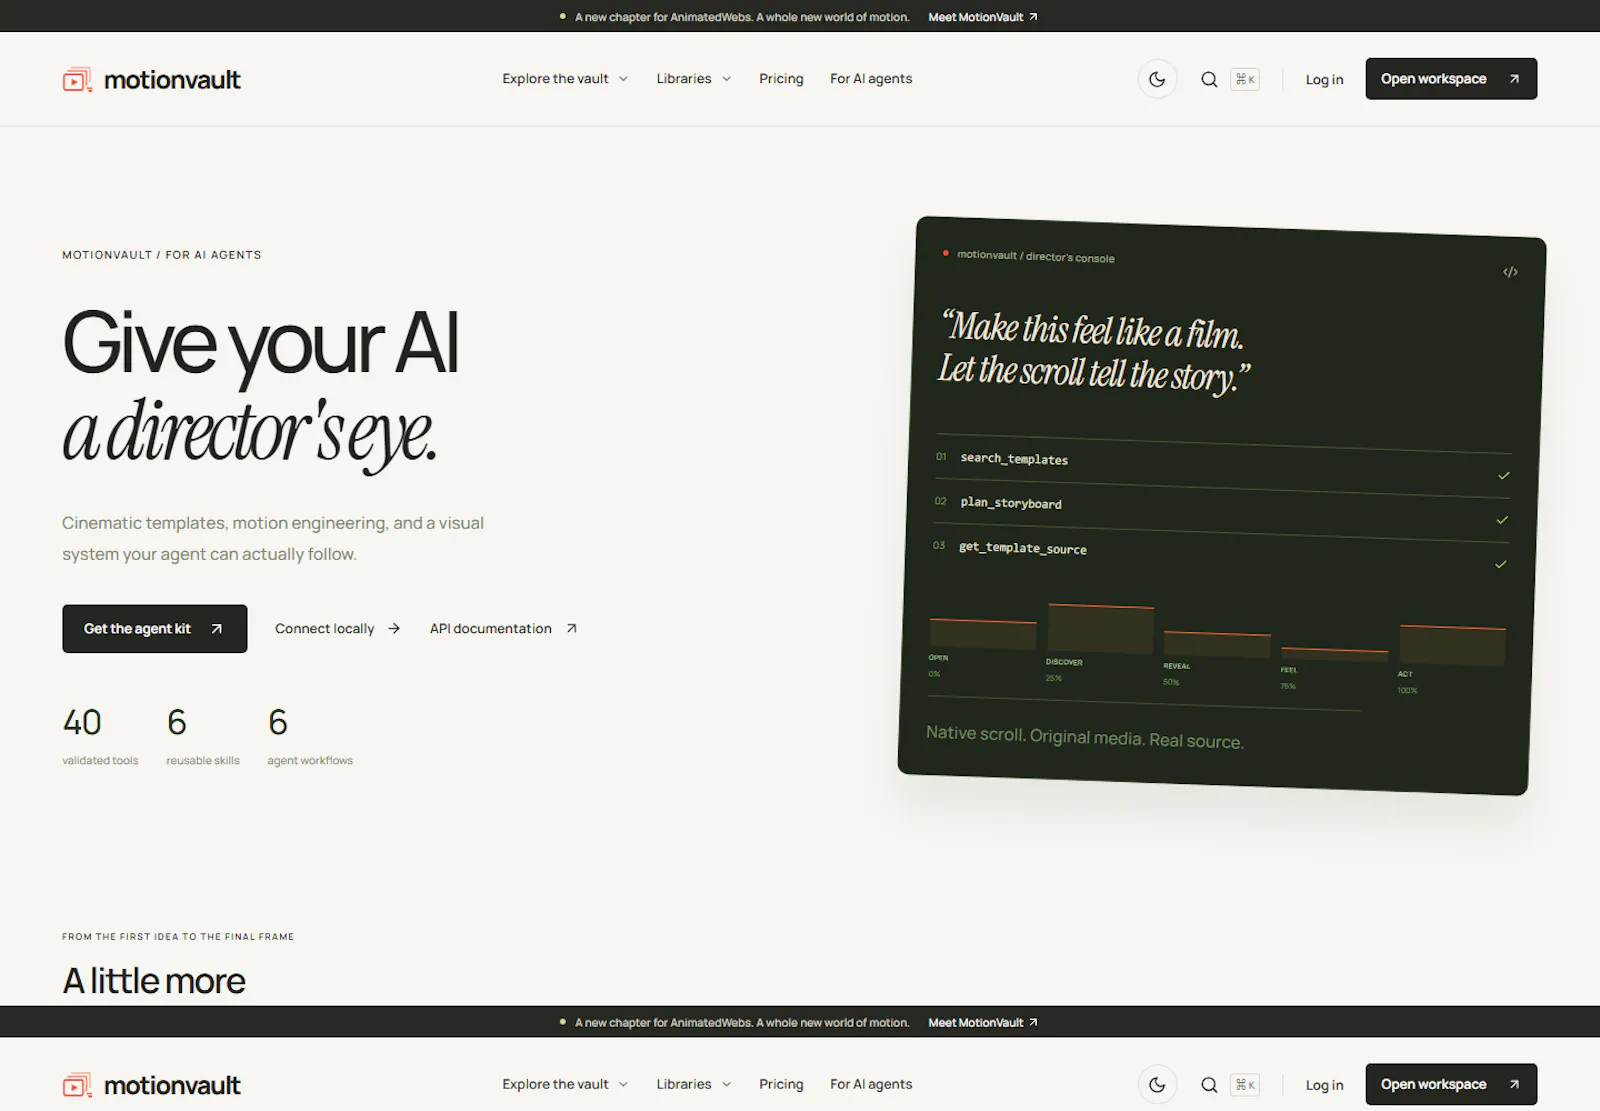Screen dimensions: 1600x1111
Task: Click the 6 agent workflows stat
Action: click(x=310, y=736)
